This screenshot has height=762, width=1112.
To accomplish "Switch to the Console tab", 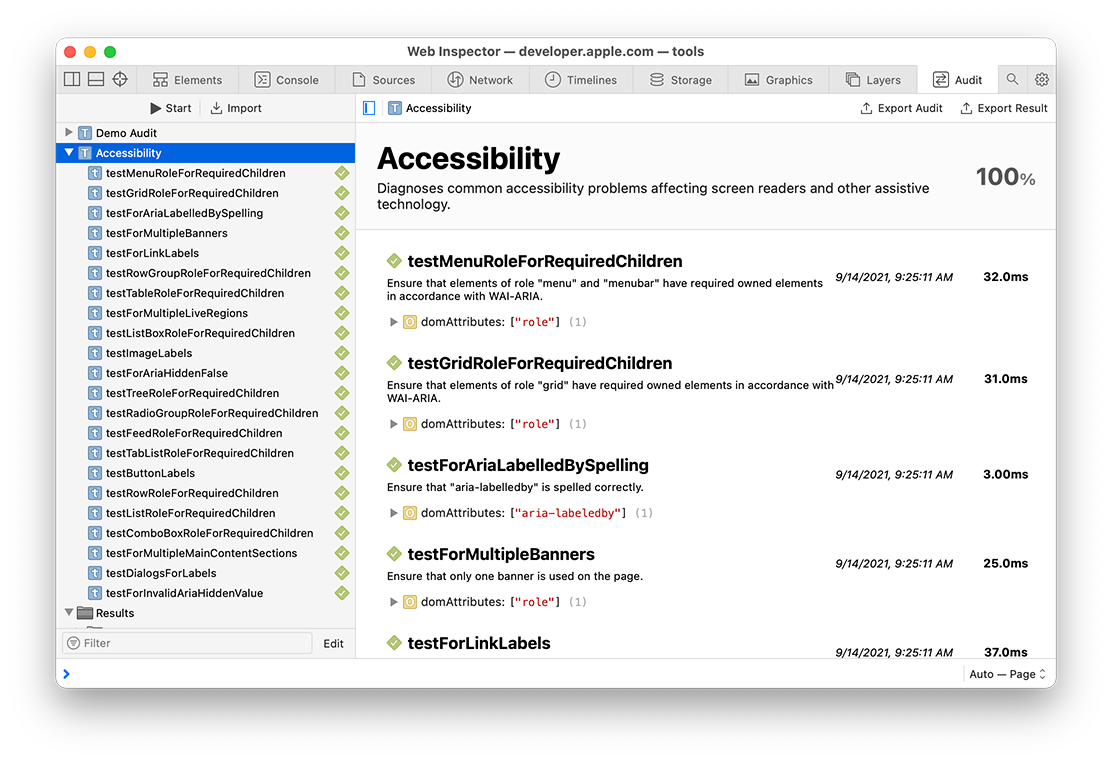I will click(286, 80).
